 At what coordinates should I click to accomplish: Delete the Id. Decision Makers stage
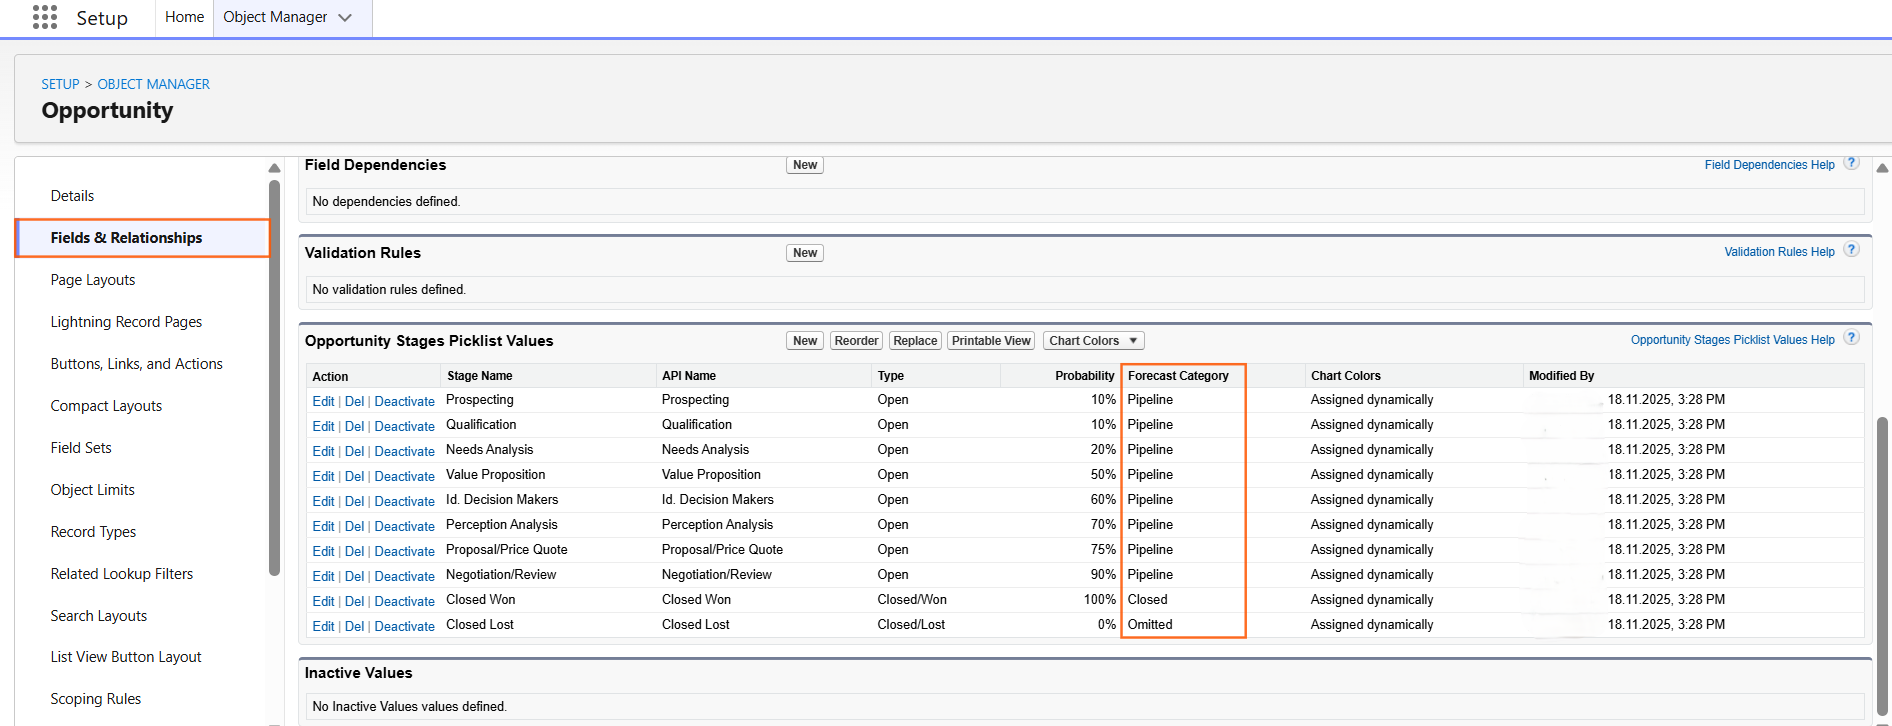click(354, 501)
